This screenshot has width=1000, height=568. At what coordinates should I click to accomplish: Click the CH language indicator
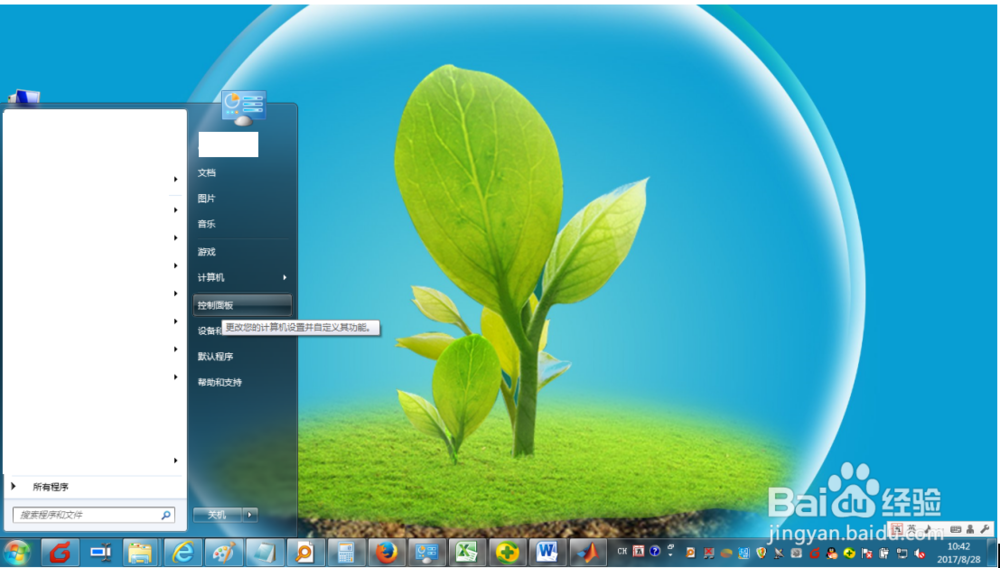point(622,551)
